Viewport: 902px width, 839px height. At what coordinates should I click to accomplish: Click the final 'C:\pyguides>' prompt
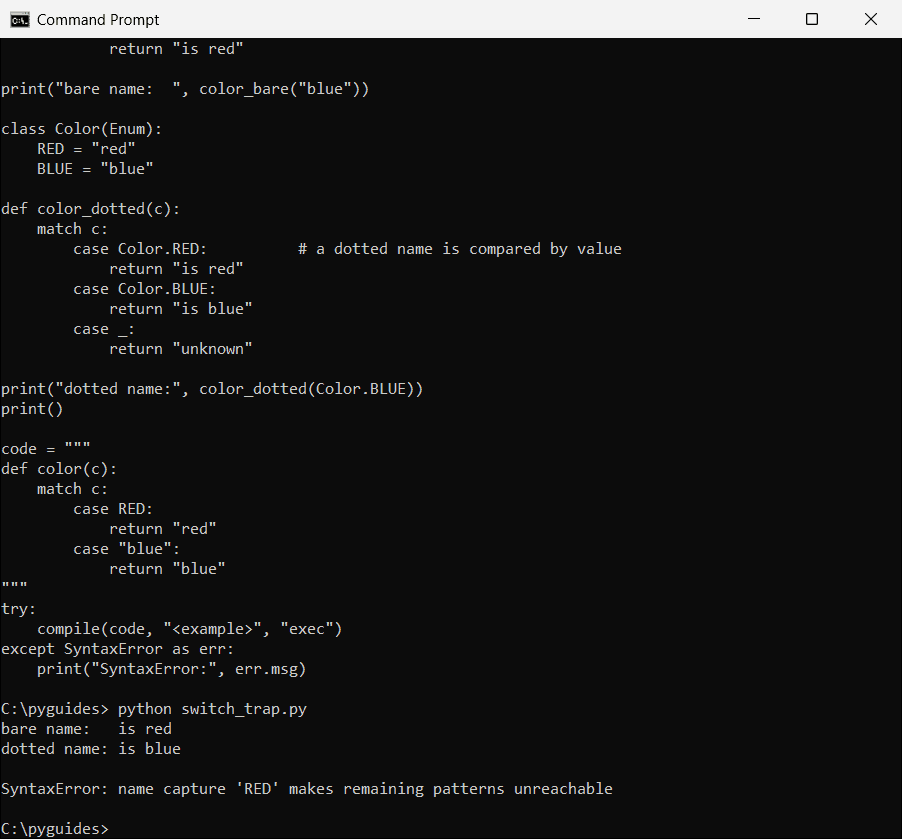tap(55, 829)
